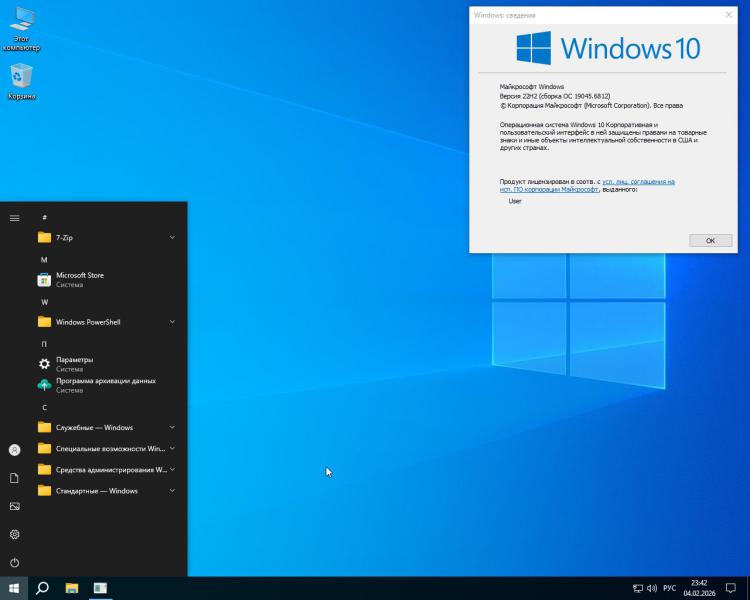Screen dimensions: 750x600
Task: Open Корзина on the desktop
Action: coord(21,81)
